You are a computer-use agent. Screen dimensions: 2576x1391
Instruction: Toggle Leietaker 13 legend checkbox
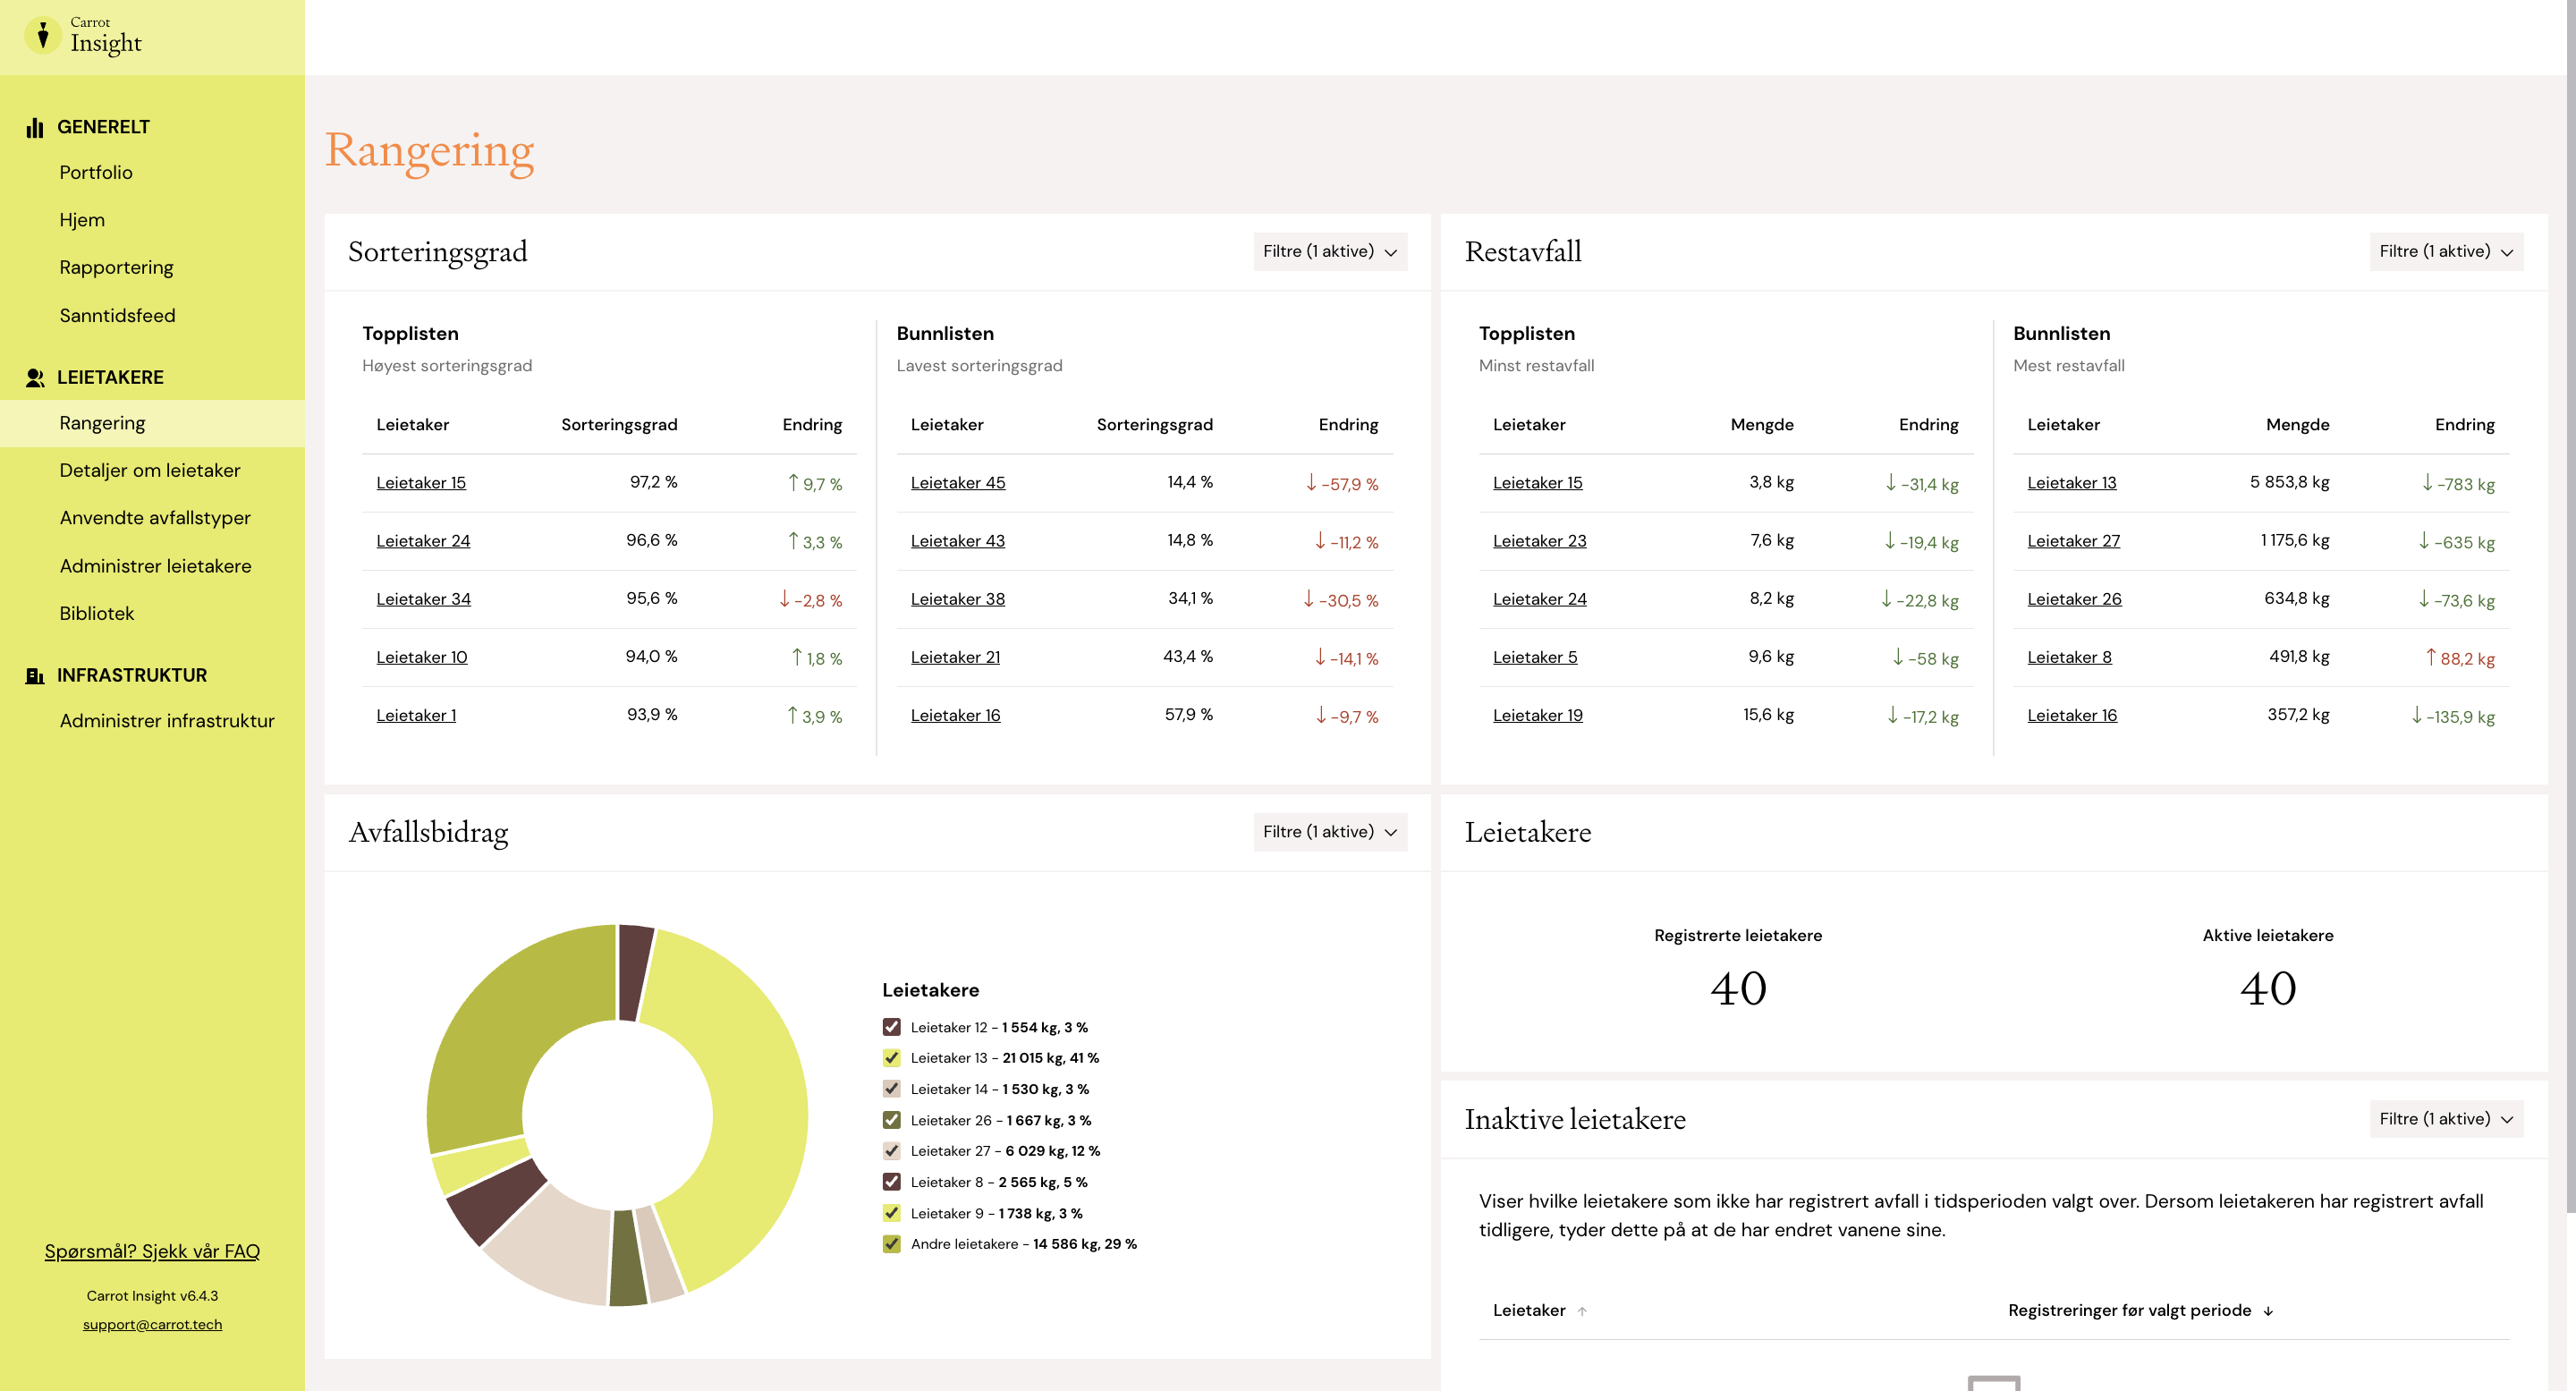[x=891, y=1058]
